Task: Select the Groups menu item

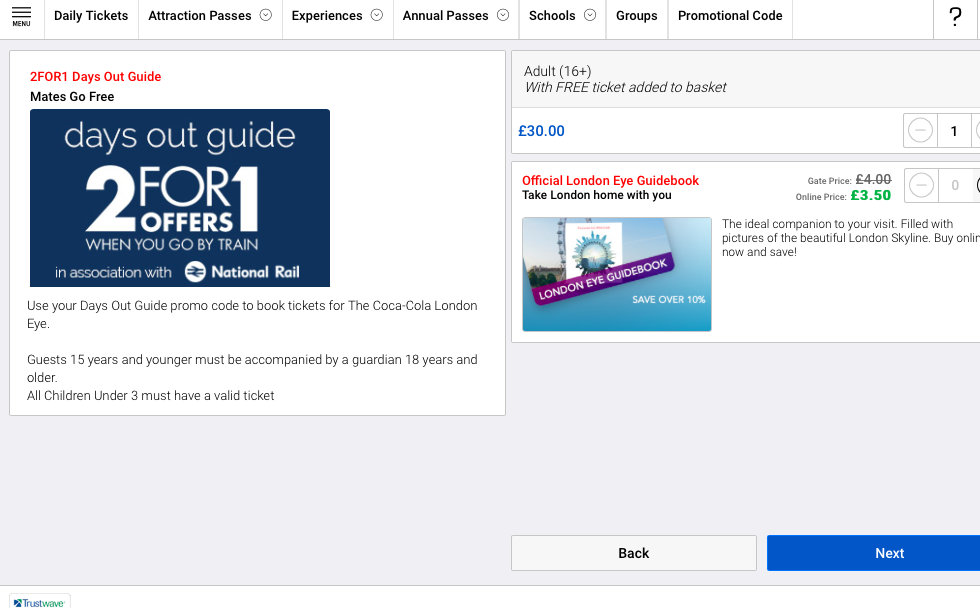Action: (636, 16)
